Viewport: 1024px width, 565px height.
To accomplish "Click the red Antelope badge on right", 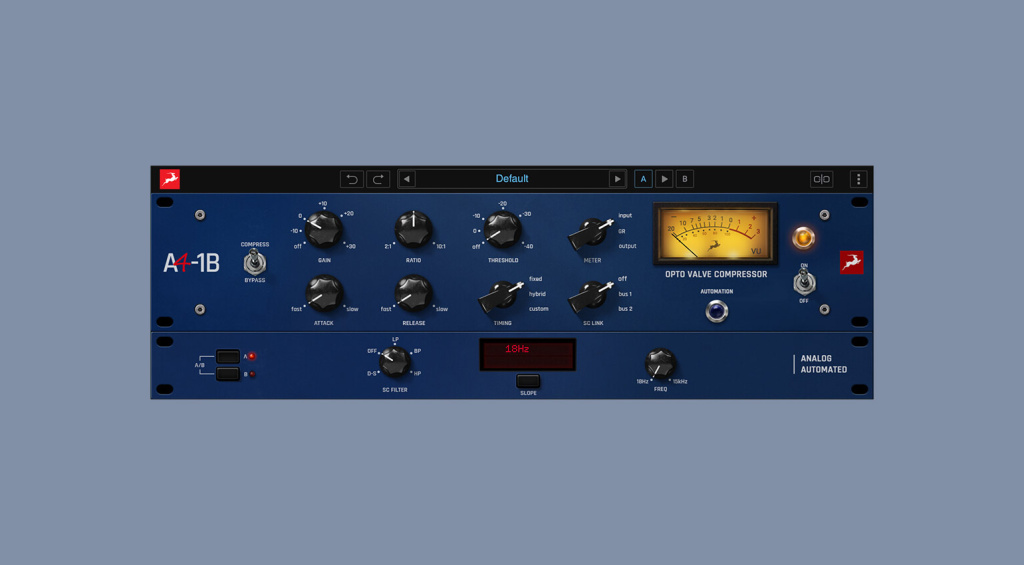I will pos(852,263).
